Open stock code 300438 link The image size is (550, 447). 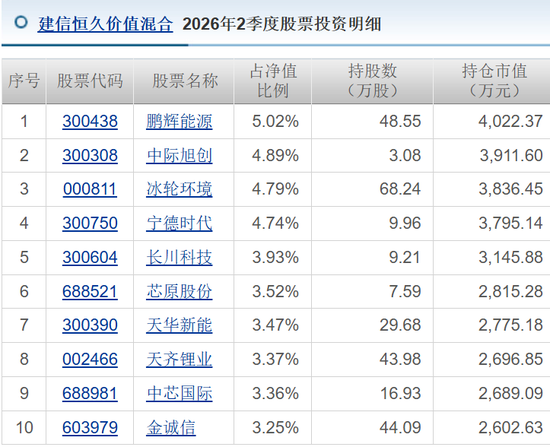click(90, 121)
